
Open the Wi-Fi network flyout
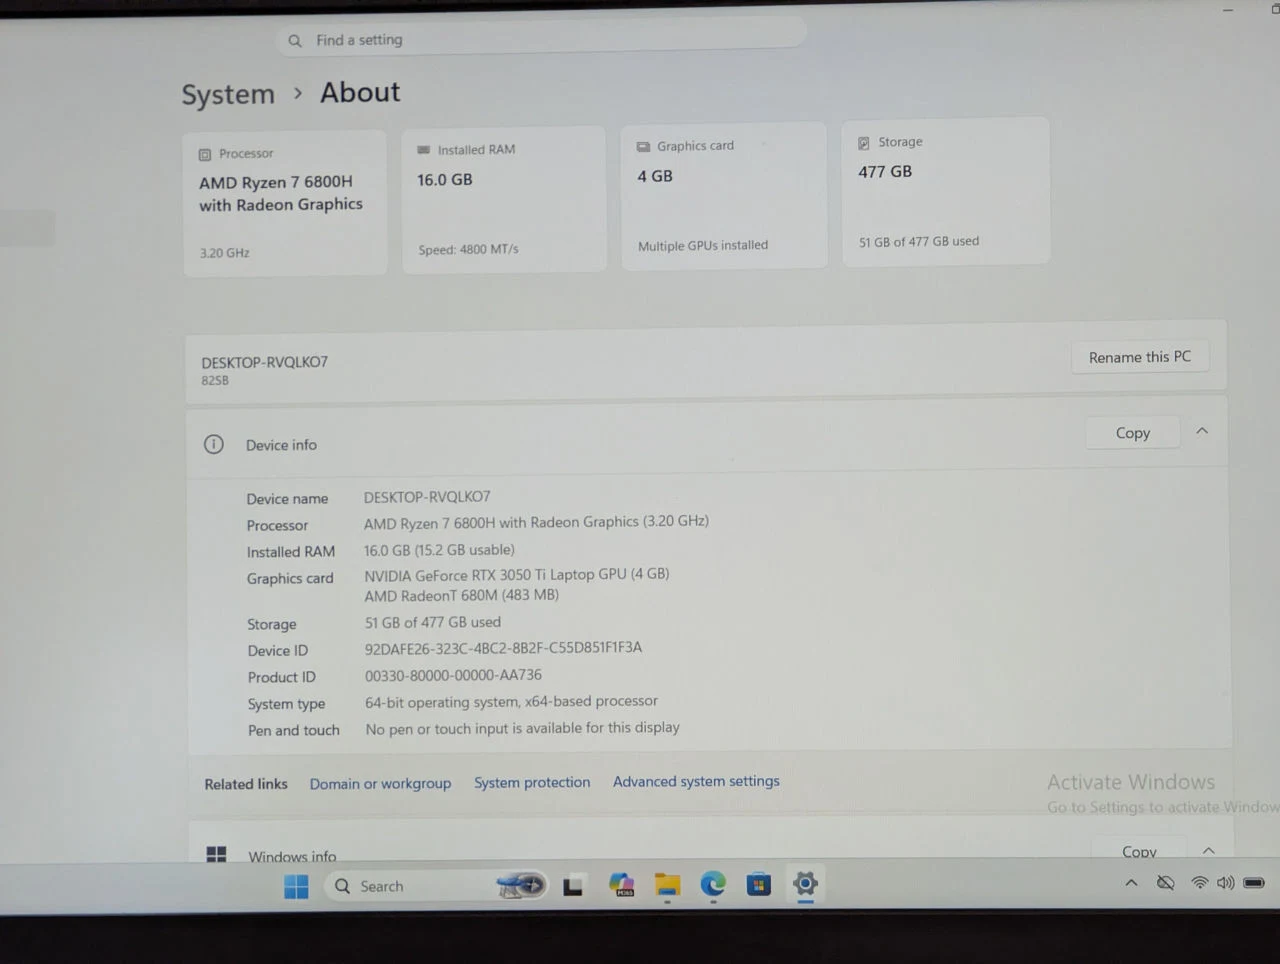[x=1199, y=883]
